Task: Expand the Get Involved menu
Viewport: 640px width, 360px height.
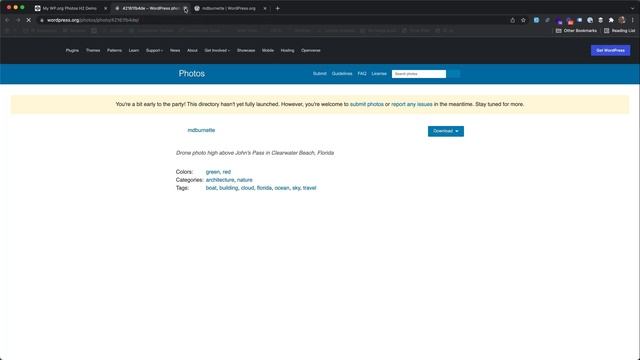Action: coord(217,50)
